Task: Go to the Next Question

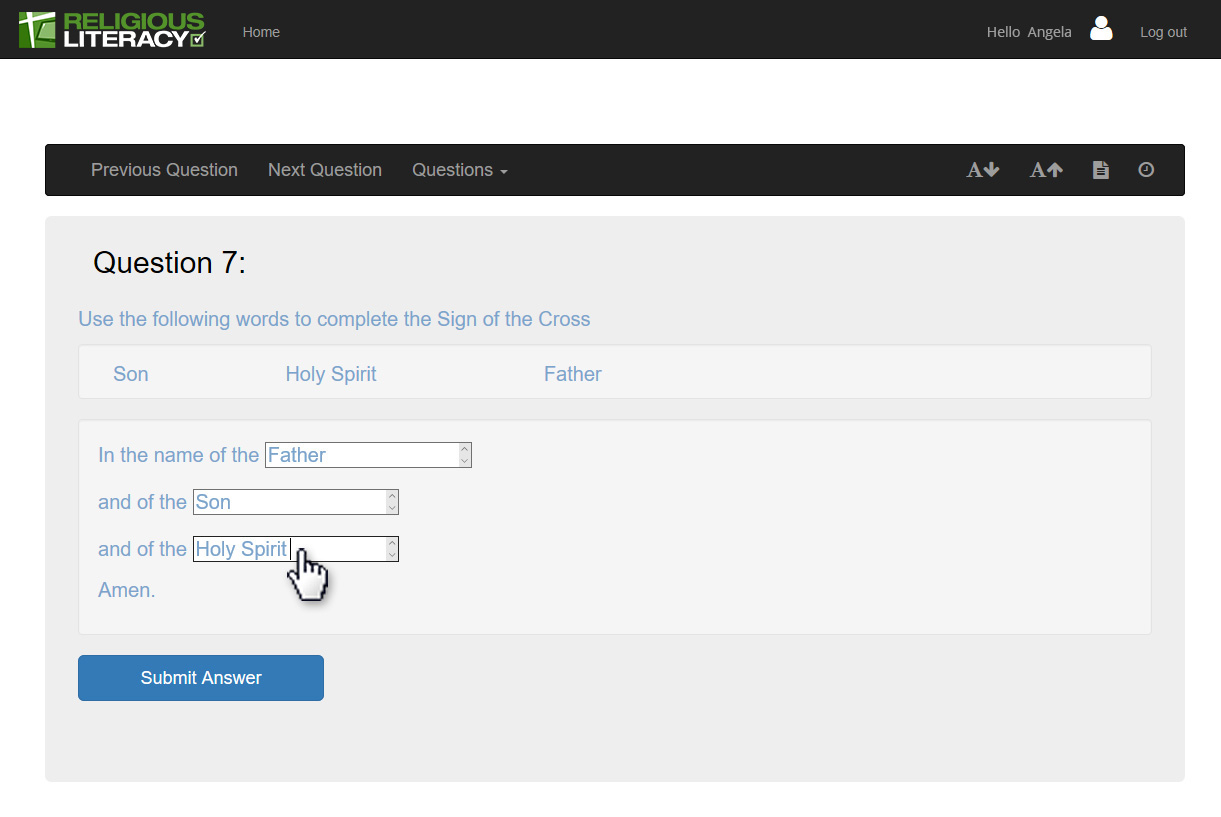Action: [x=325, y=170]
